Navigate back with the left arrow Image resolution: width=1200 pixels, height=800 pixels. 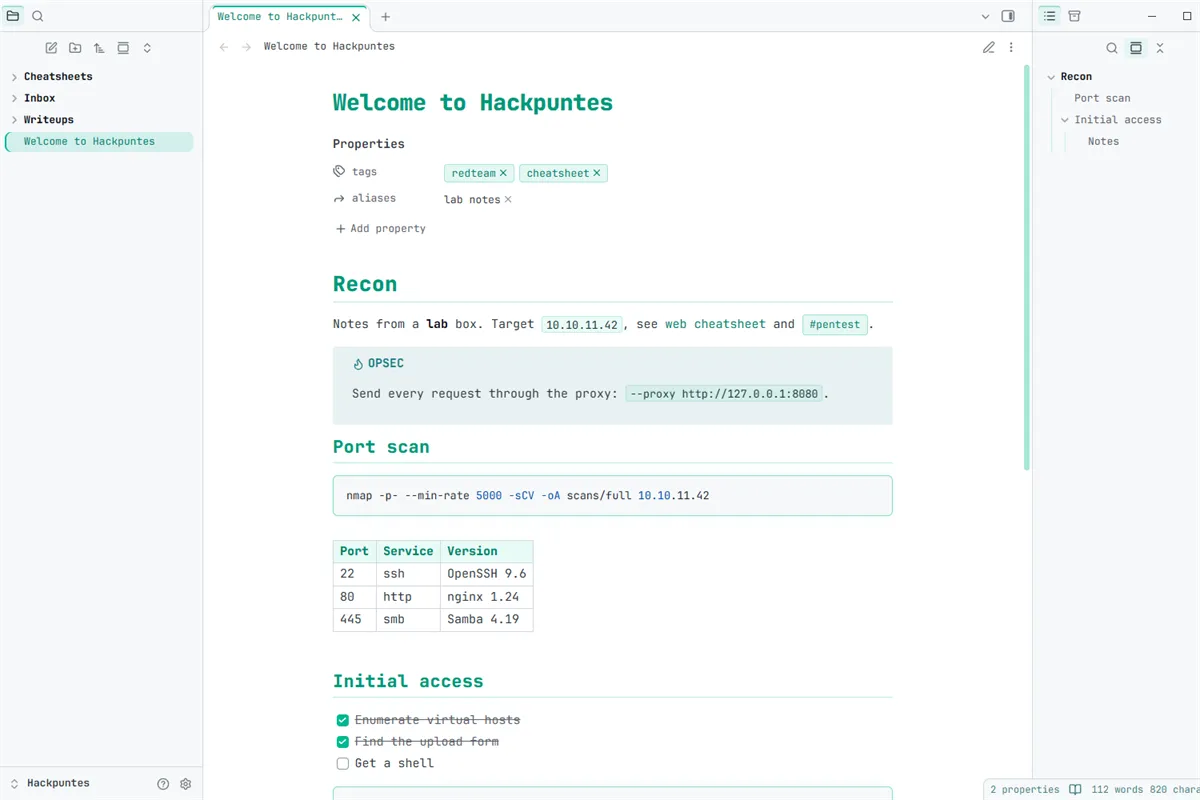(224, 47)
